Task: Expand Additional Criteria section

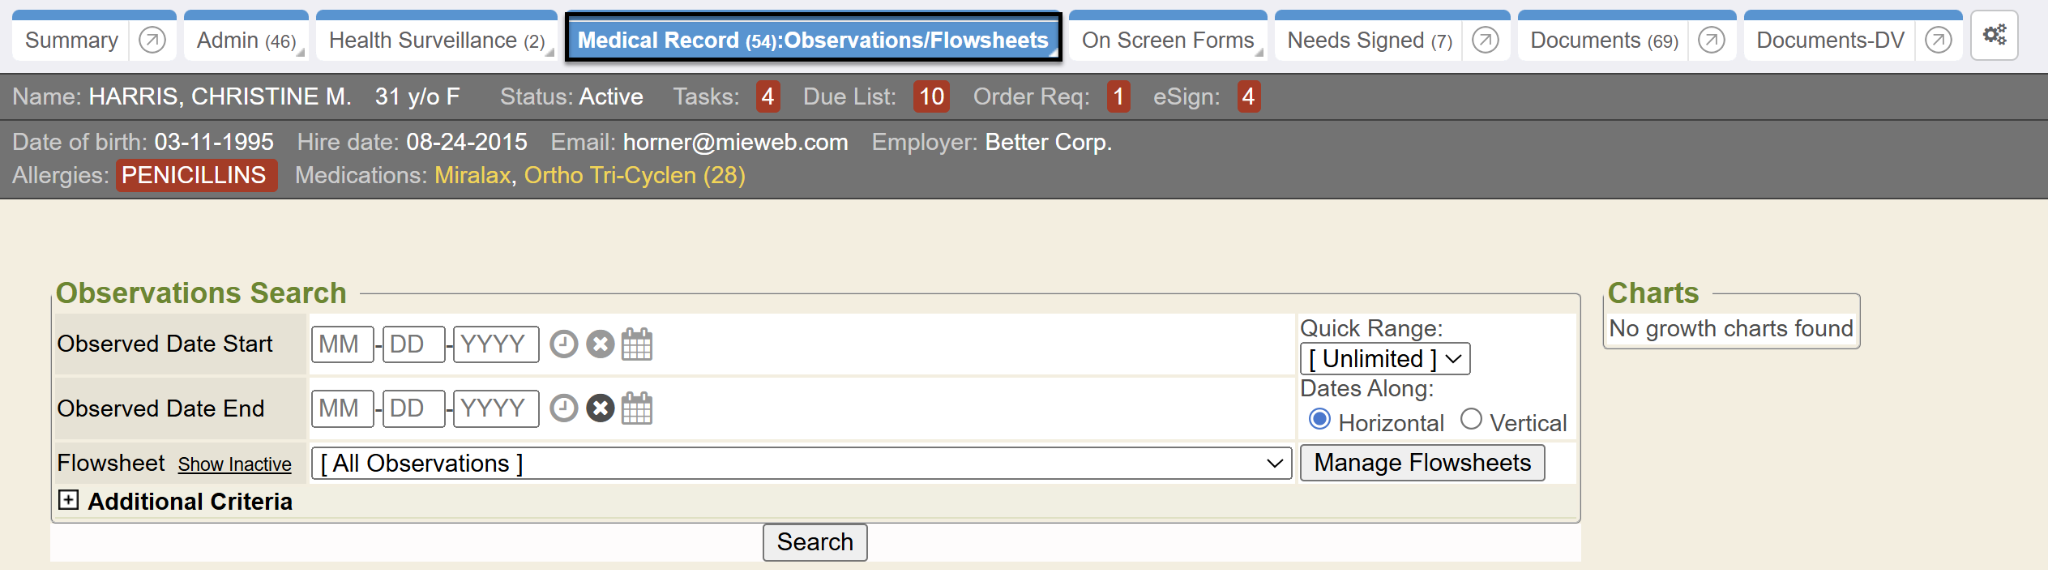Action: click(68, 501)
